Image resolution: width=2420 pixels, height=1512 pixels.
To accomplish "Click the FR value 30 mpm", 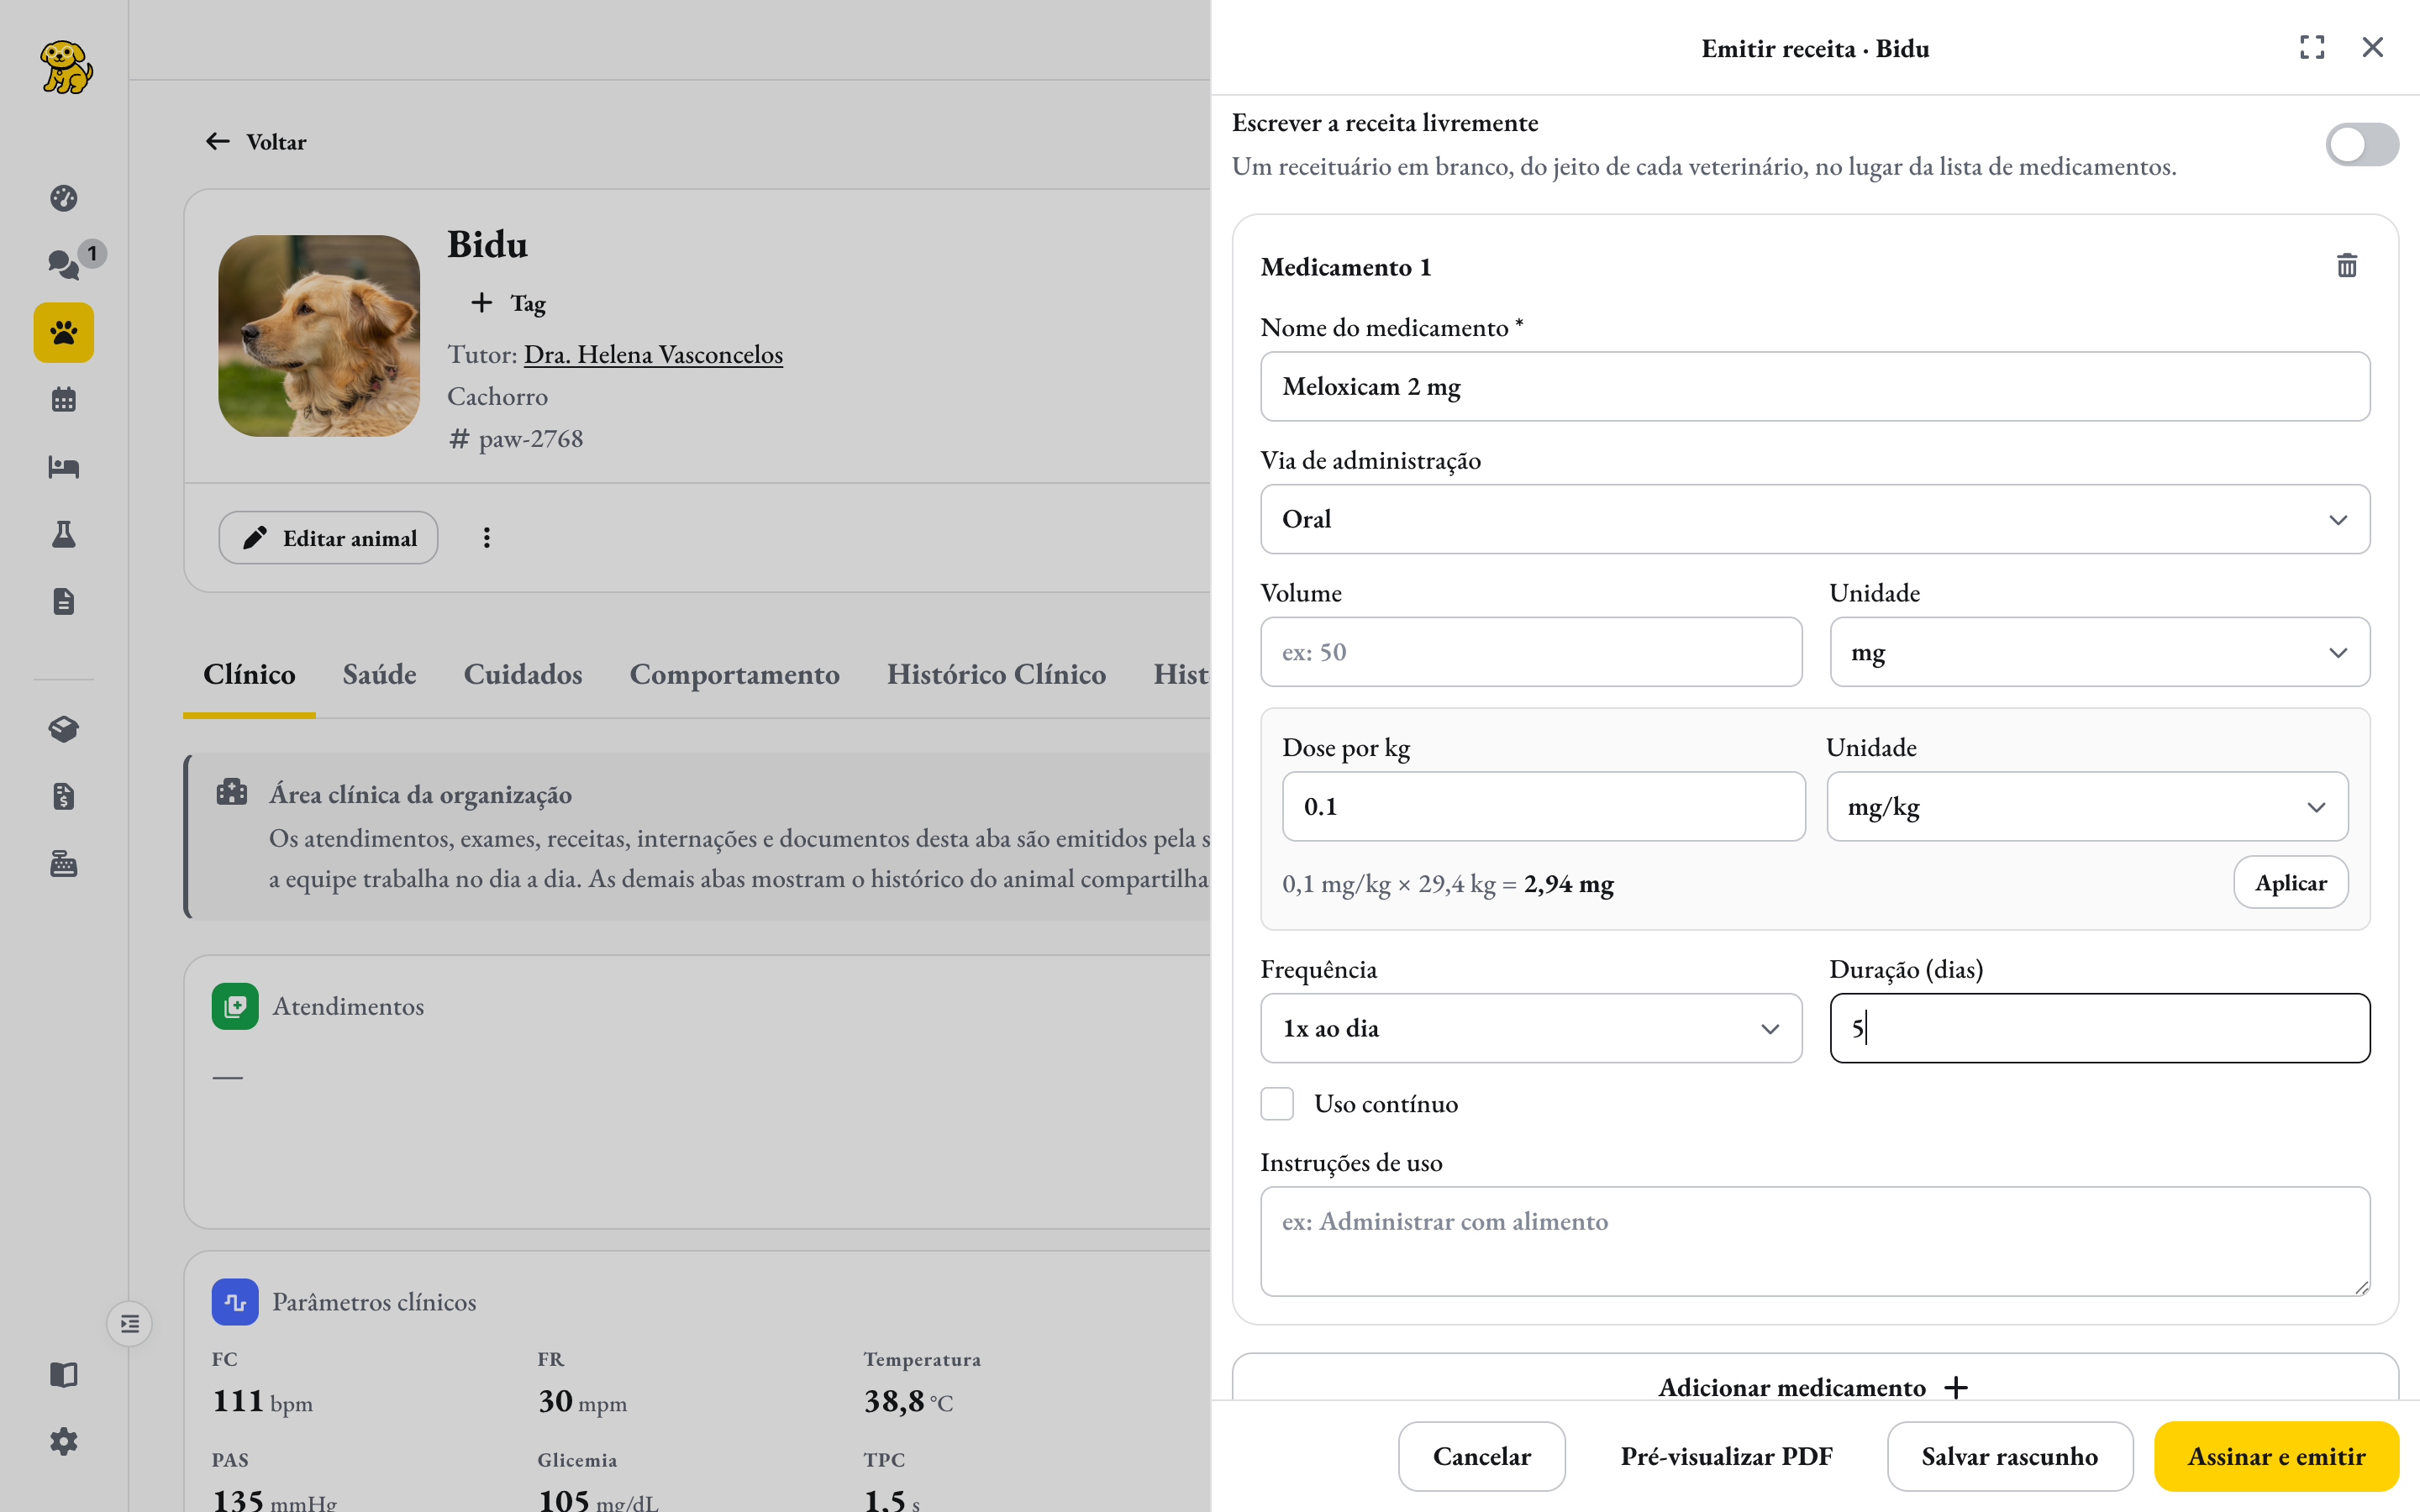I will click(x=582, y=1401).
